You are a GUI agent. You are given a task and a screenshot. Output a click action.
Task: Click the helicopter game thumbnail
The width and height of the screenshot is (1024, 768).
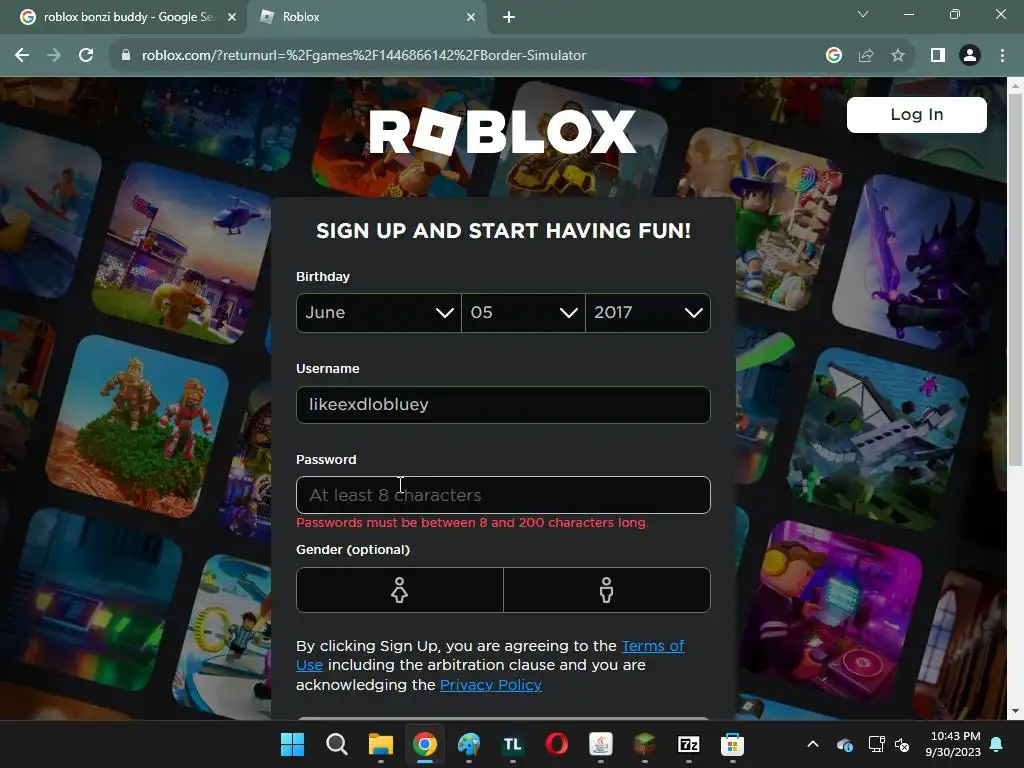point(184,252)
